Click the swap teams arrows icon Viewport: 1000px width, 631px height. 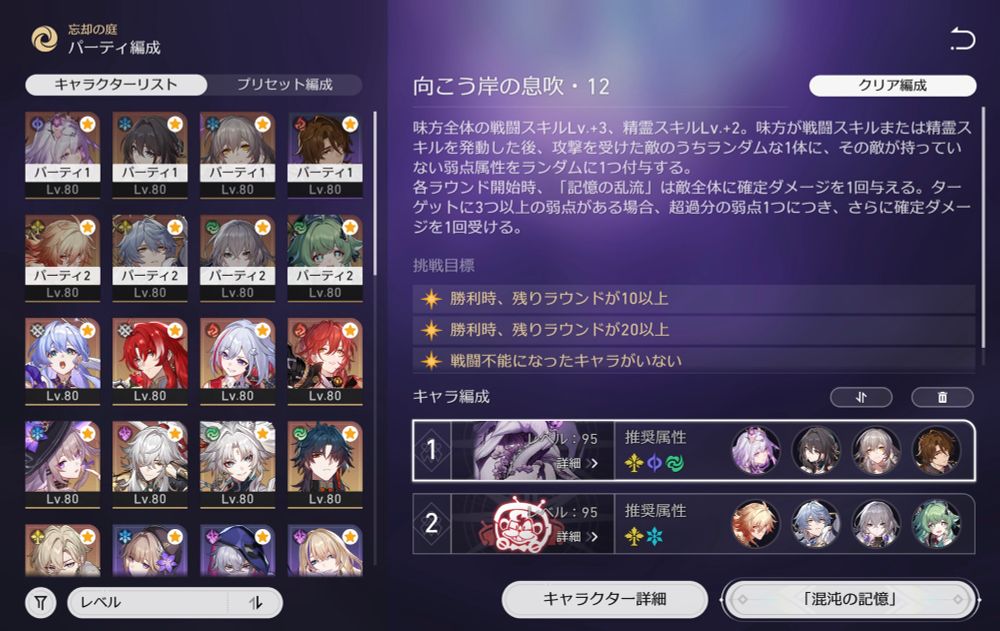tap(861, 397)
